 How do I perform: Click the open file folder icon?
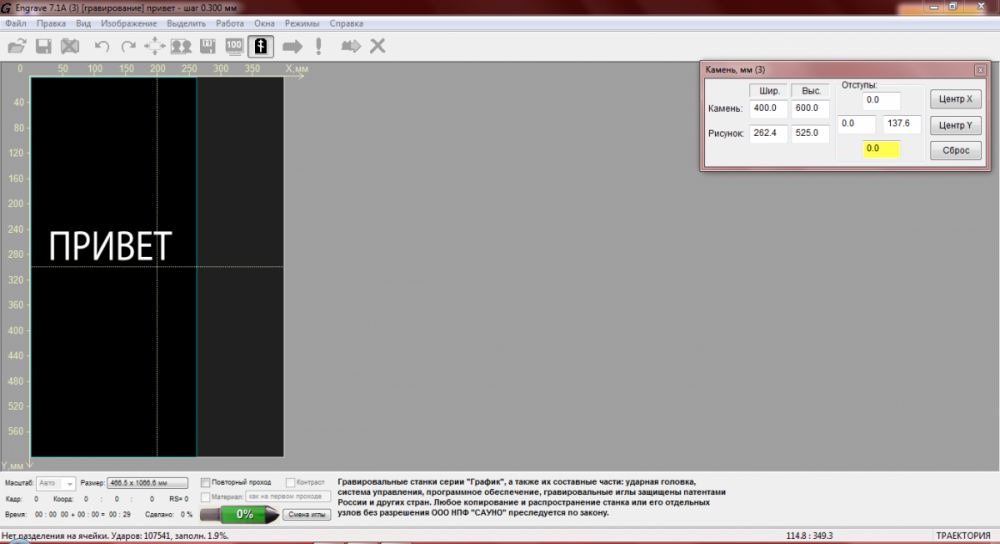point(17,46)
